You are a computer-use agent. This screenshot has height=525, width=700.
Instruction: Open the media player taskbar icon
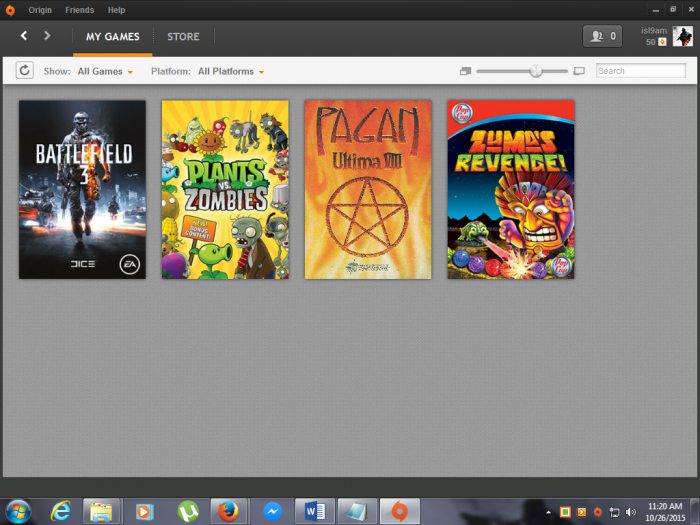pyautogui.click(x=144, y=512)
